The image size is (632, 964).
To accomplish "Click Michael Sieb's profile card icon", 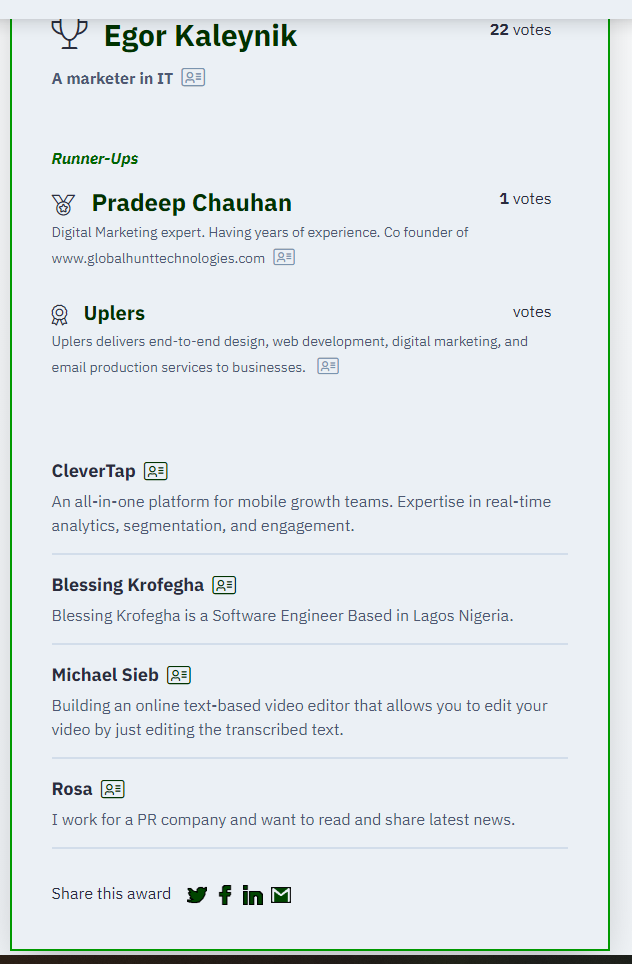I will coord(179,675).
